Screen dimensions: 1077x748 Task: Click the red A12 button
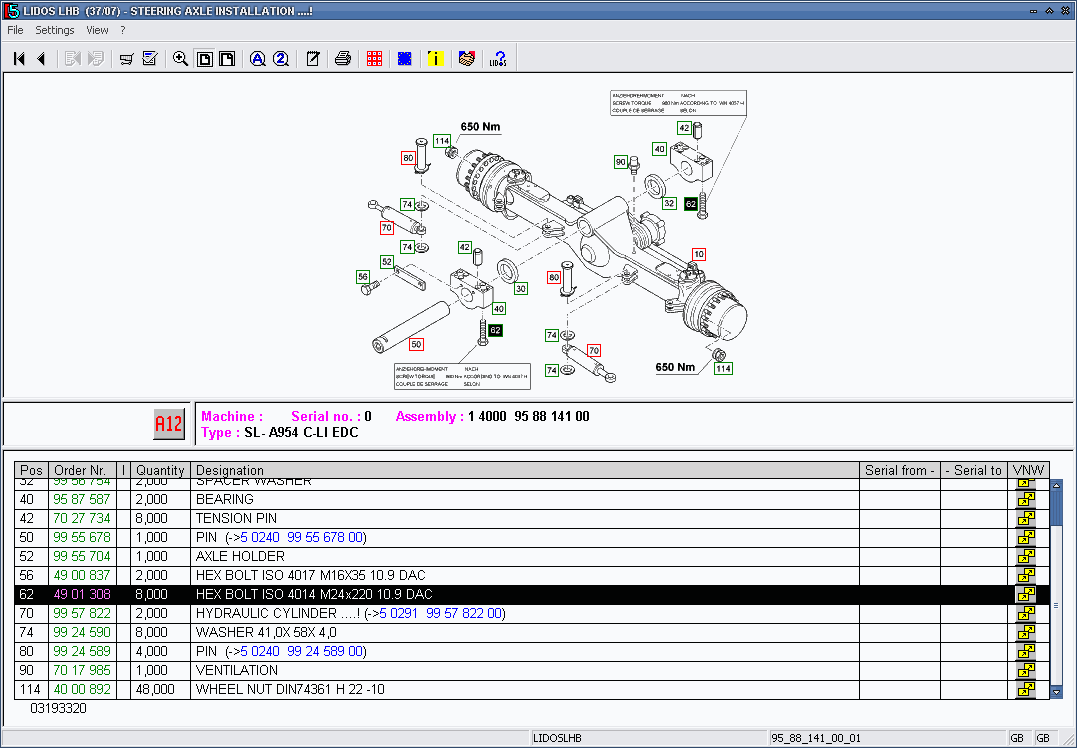[168, 425]
